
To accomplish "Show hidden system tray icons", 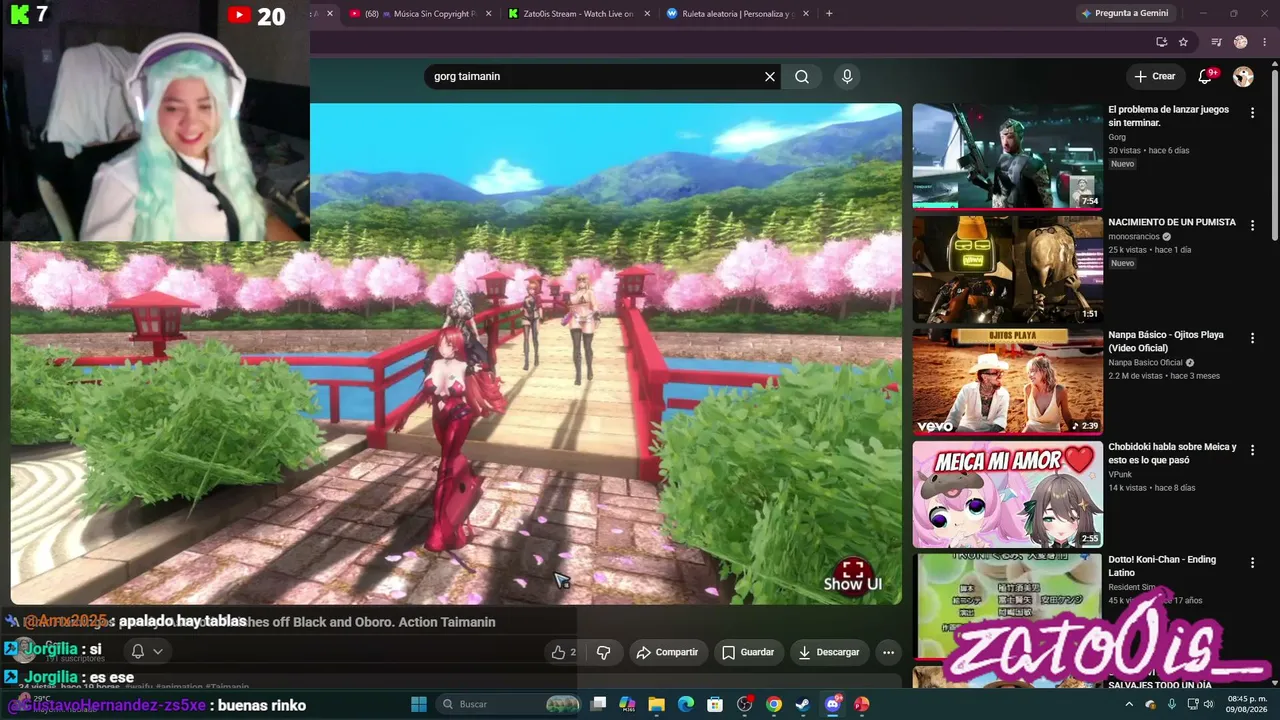I will pos(1130,704).
